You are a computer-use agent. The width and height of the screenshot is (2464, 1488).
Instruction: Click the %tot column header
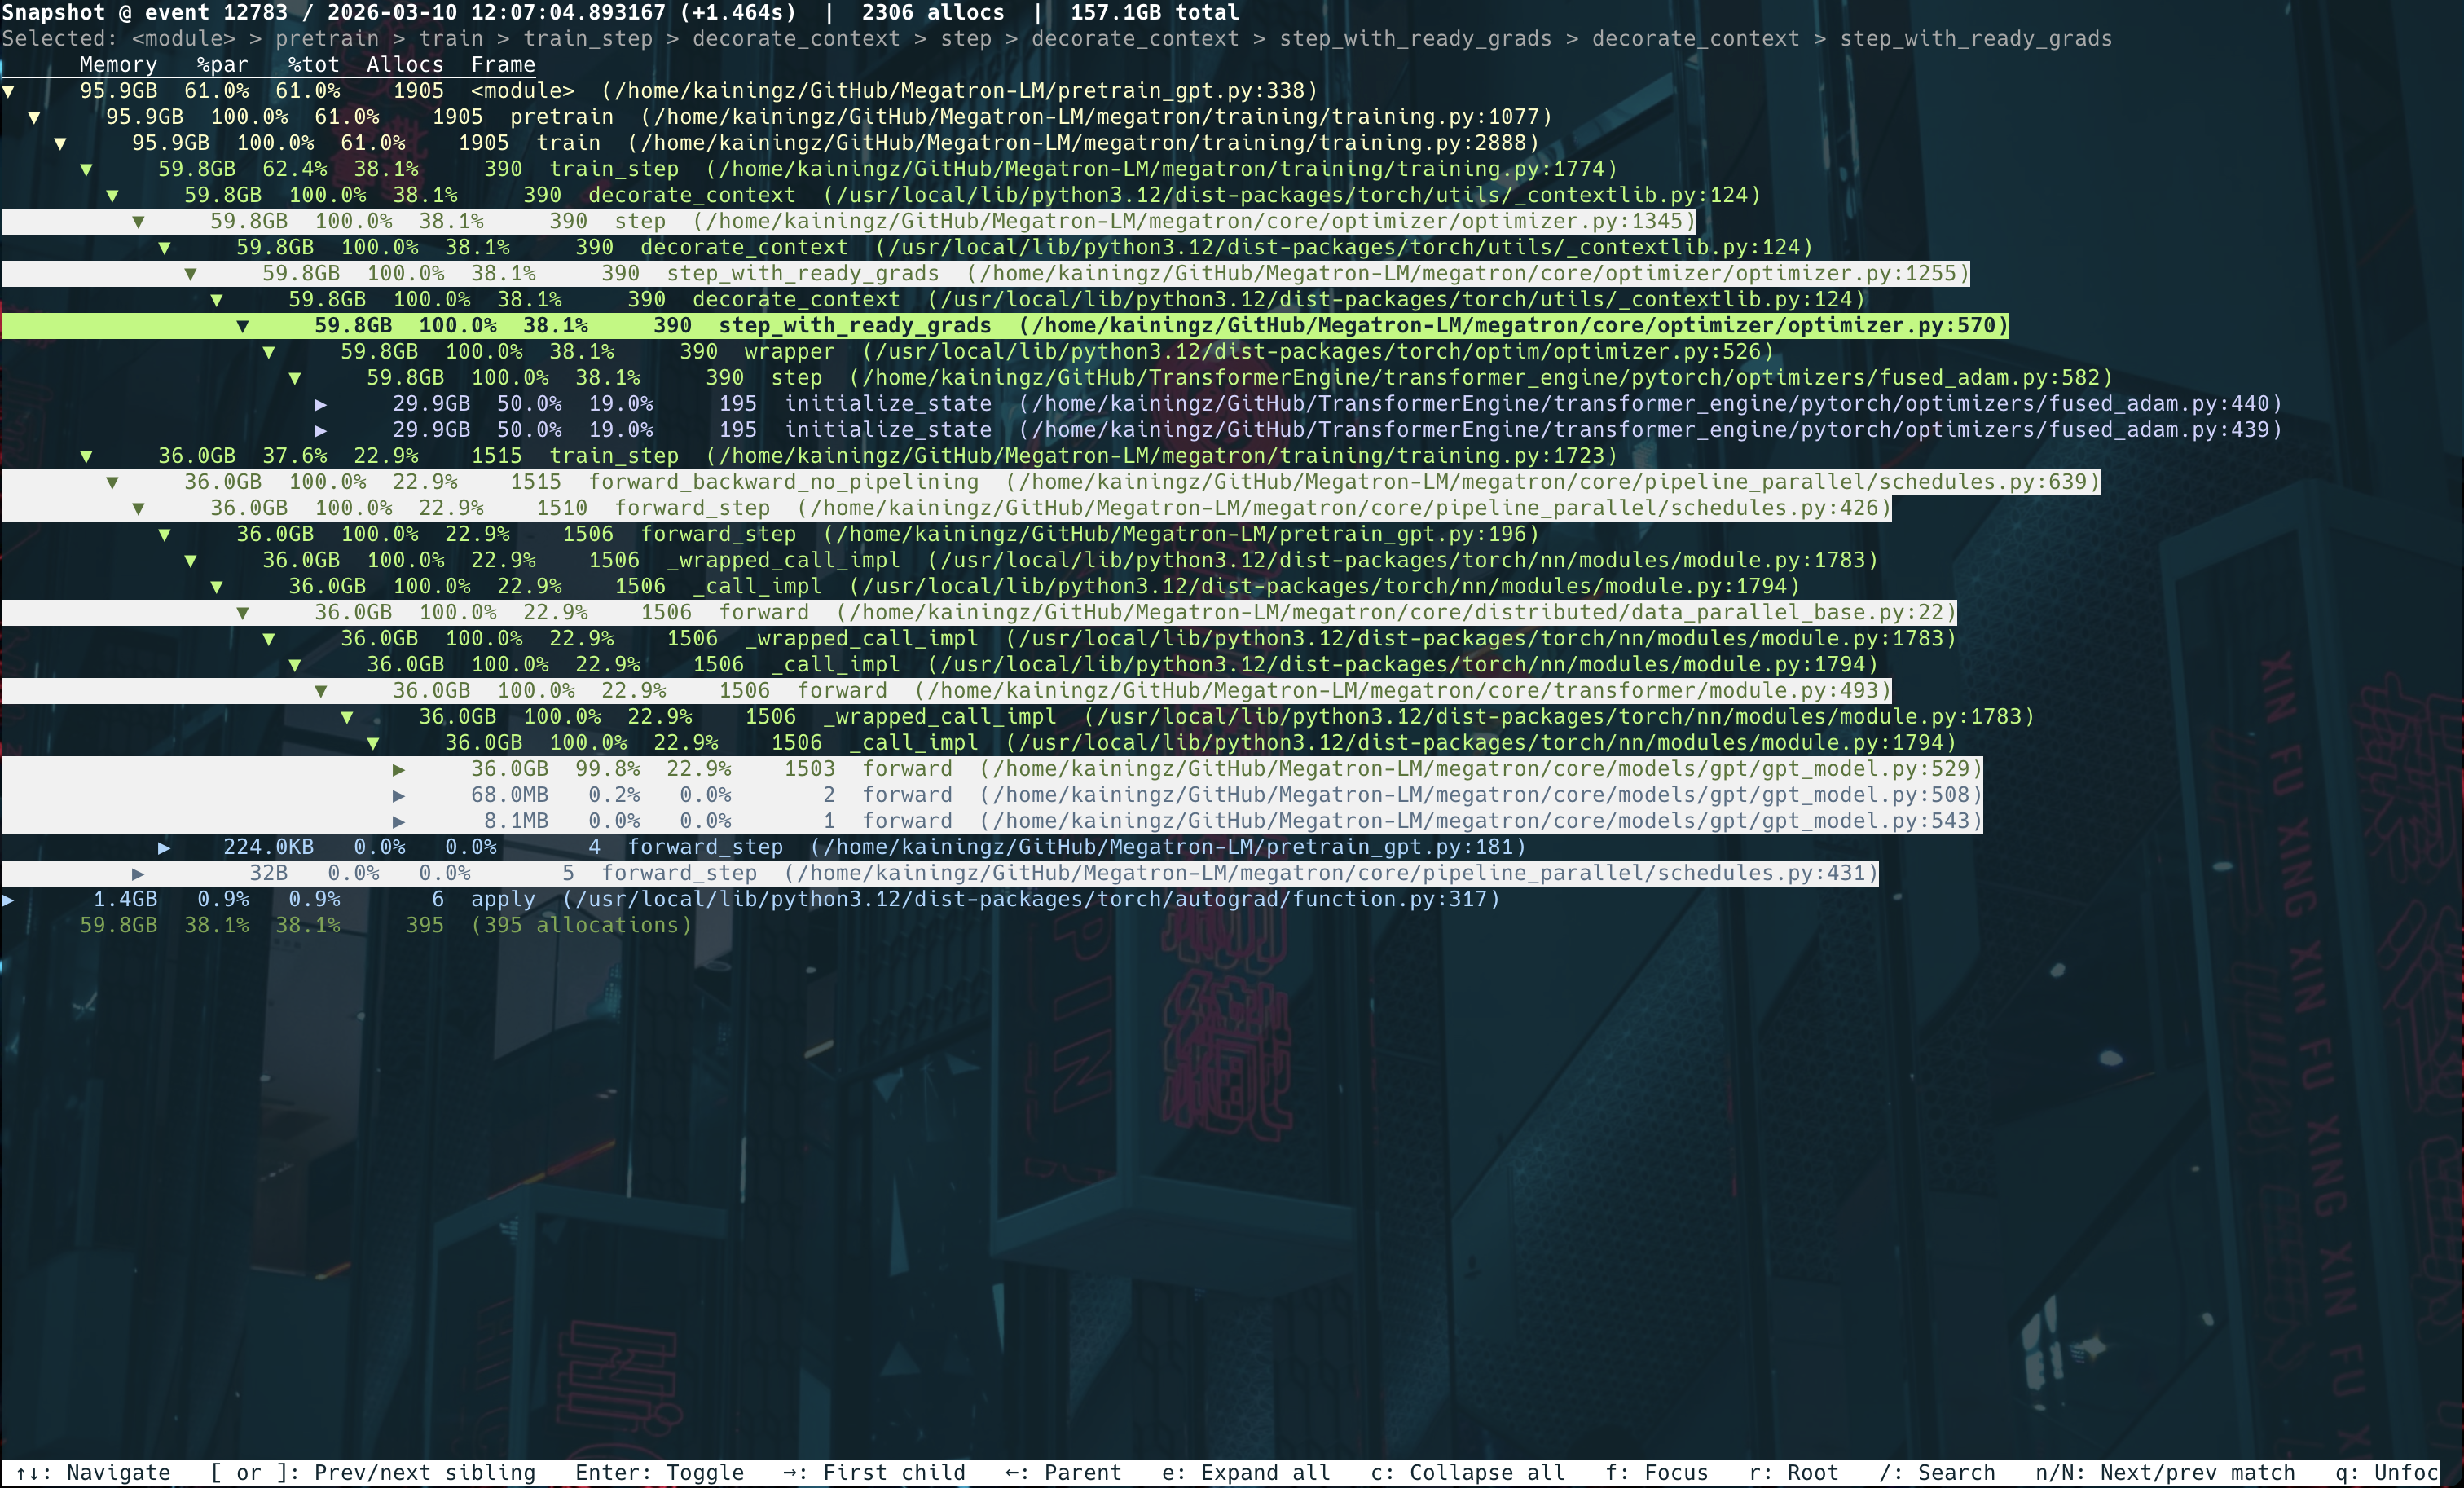point(314,65)
